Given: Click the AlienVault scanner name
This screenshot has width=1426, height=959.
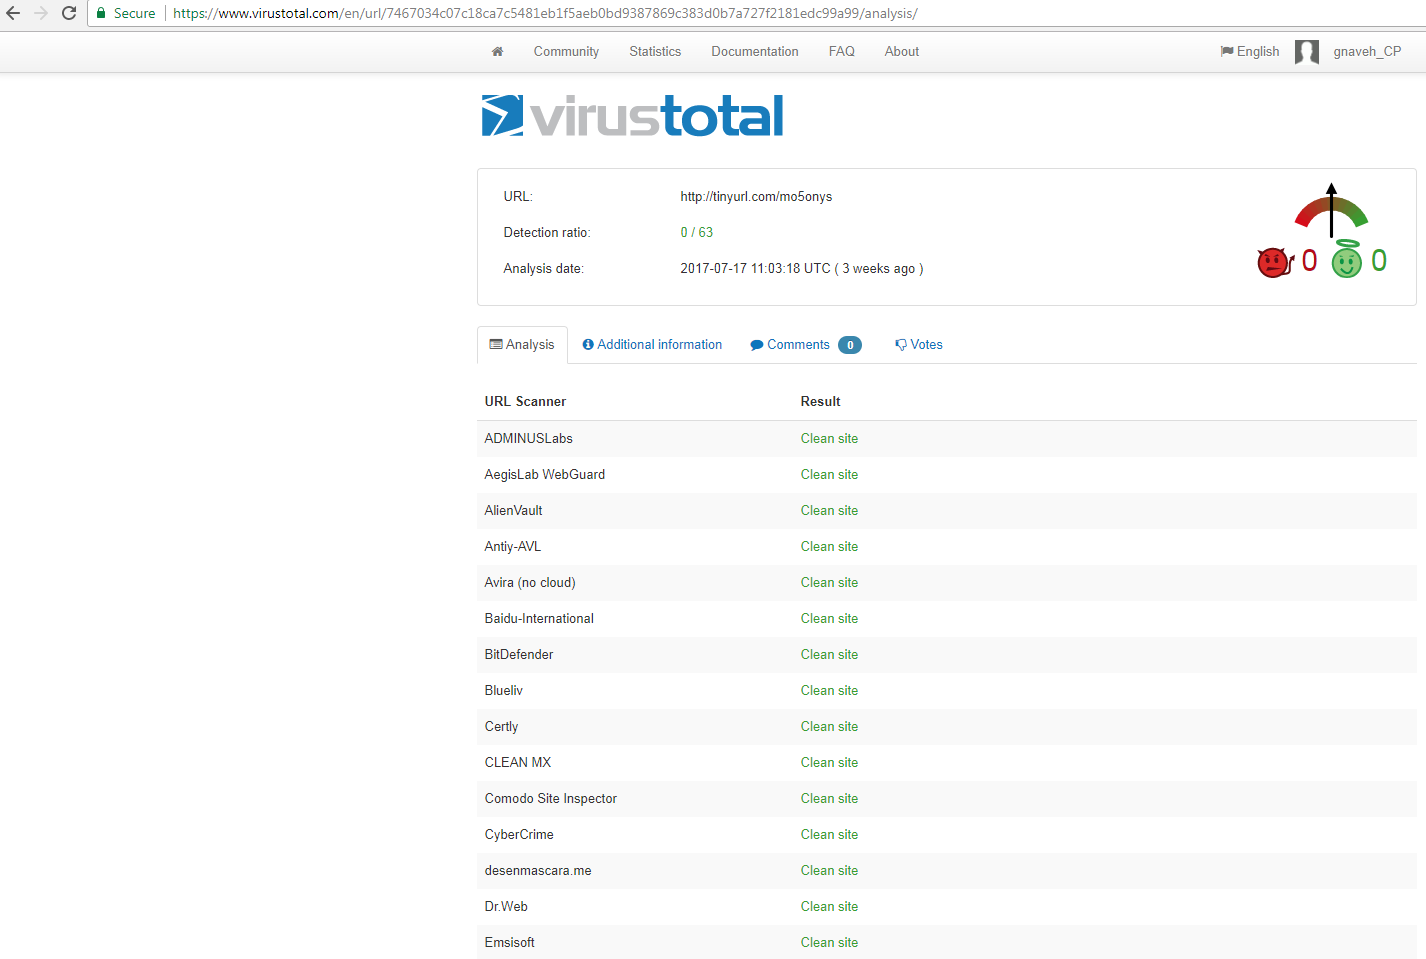Looking at the screenshot, I should pos(513,510).
